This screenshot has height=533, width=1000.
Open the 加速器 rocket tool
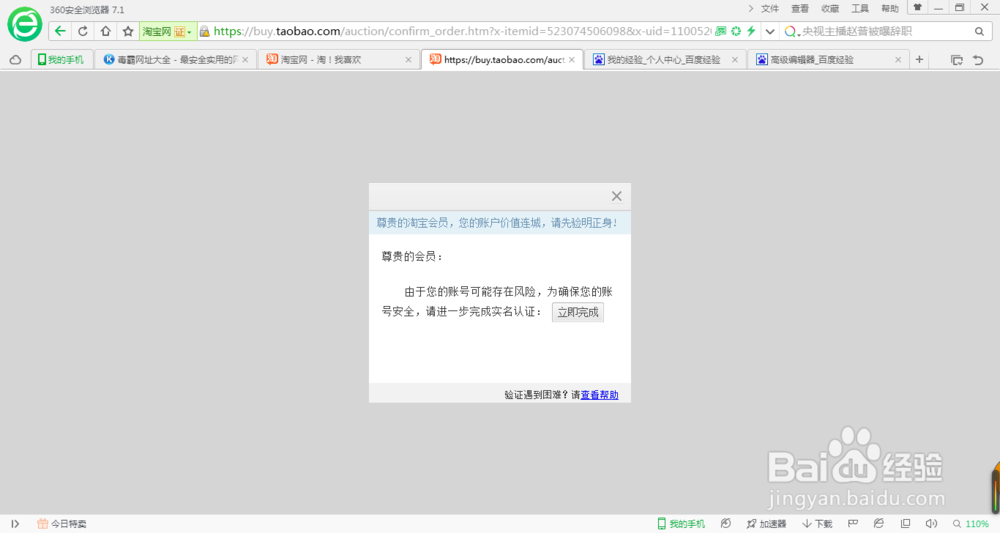point(766,523)
